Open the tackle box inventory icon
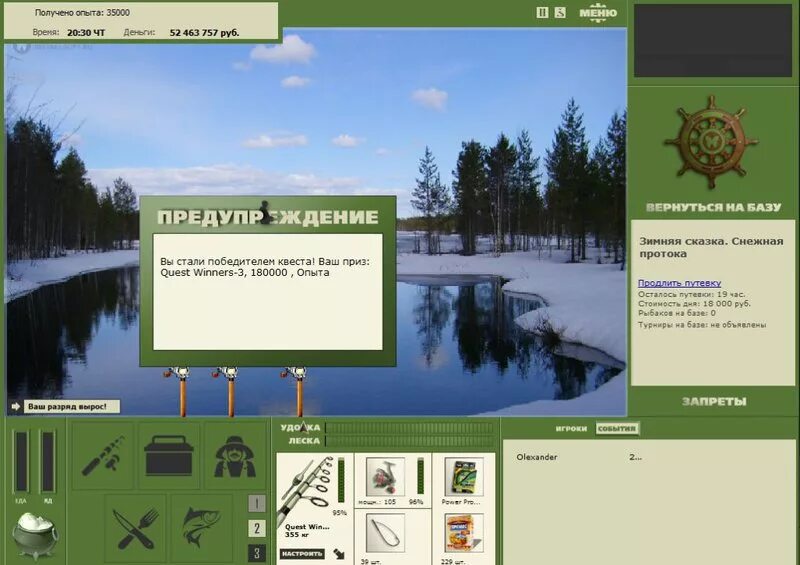The image size is (800, 565). tap(169, 455)
